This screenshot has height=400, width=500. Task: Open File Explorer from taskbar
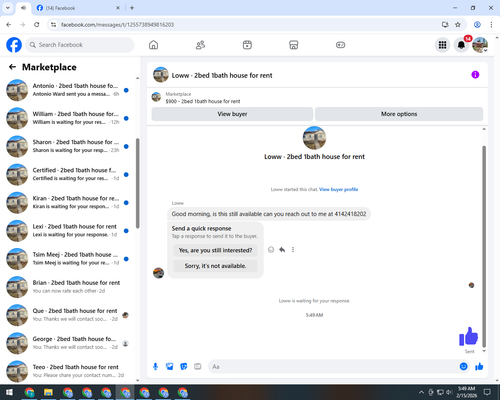click(x=48, y=392)
